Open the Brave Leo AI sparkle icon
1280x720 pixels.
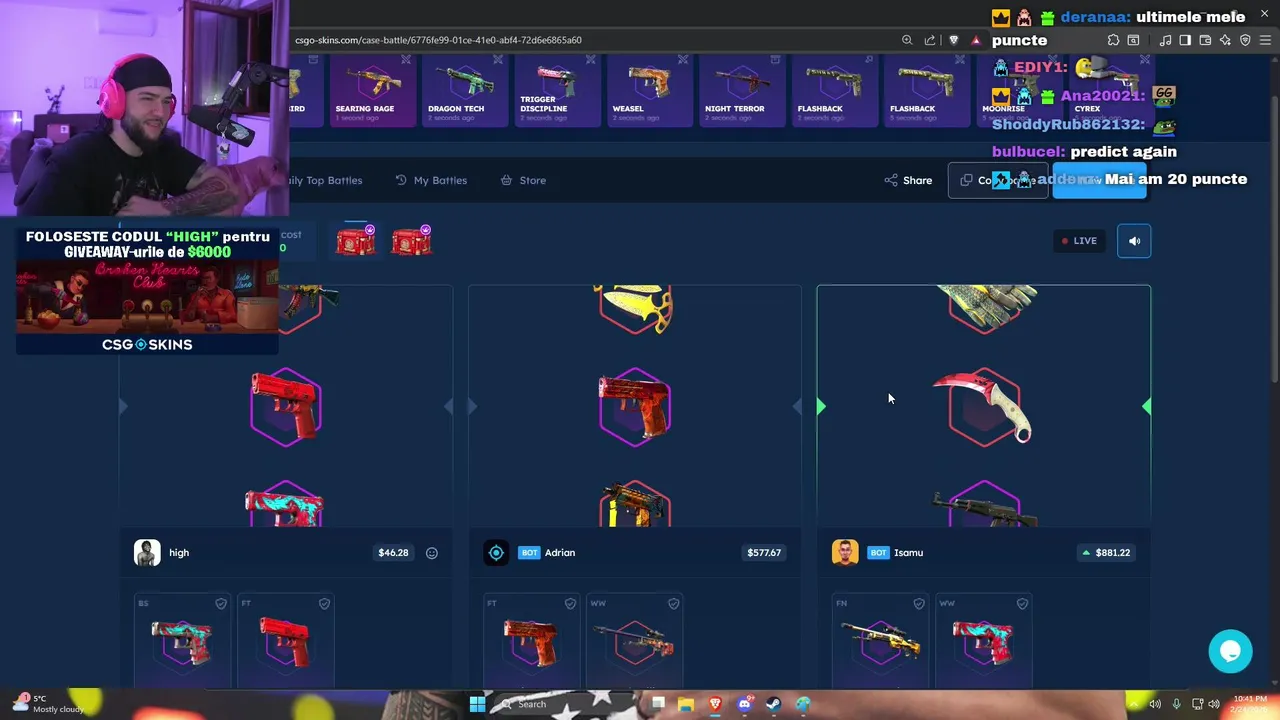[1225, 40]
